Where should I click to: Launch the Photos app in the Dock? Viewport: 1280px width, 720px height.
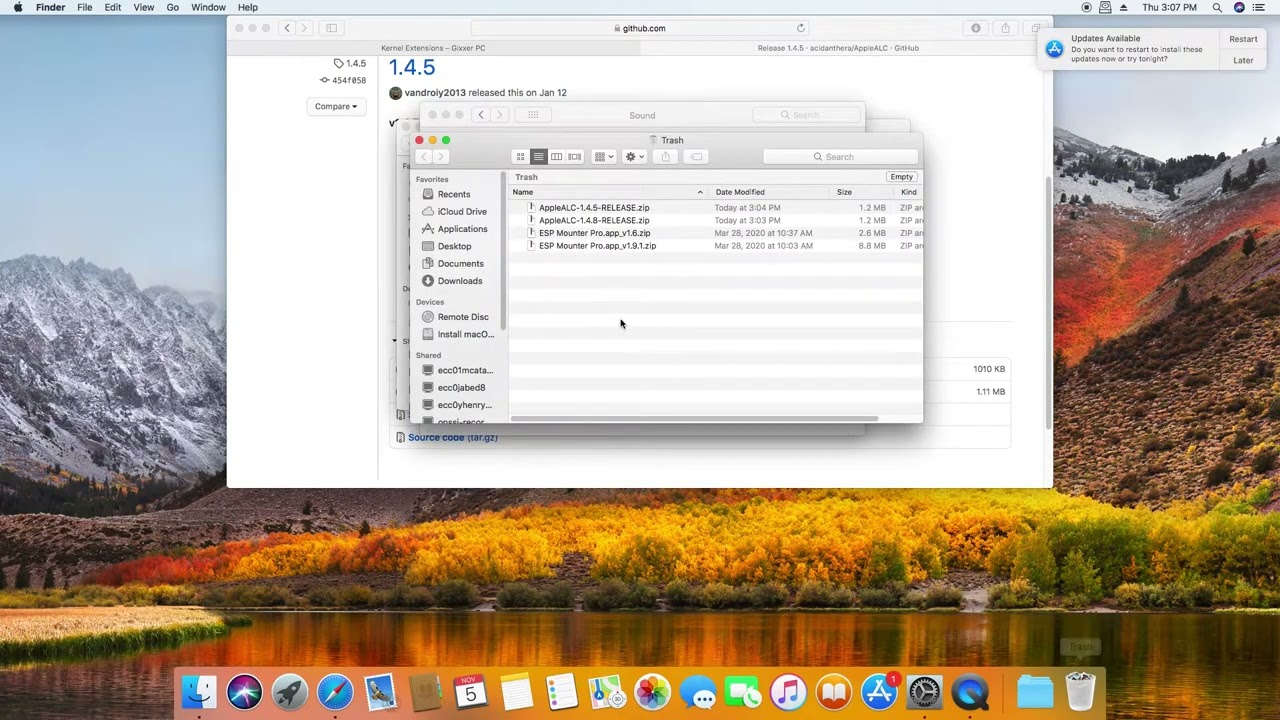[x=652, y=692]
